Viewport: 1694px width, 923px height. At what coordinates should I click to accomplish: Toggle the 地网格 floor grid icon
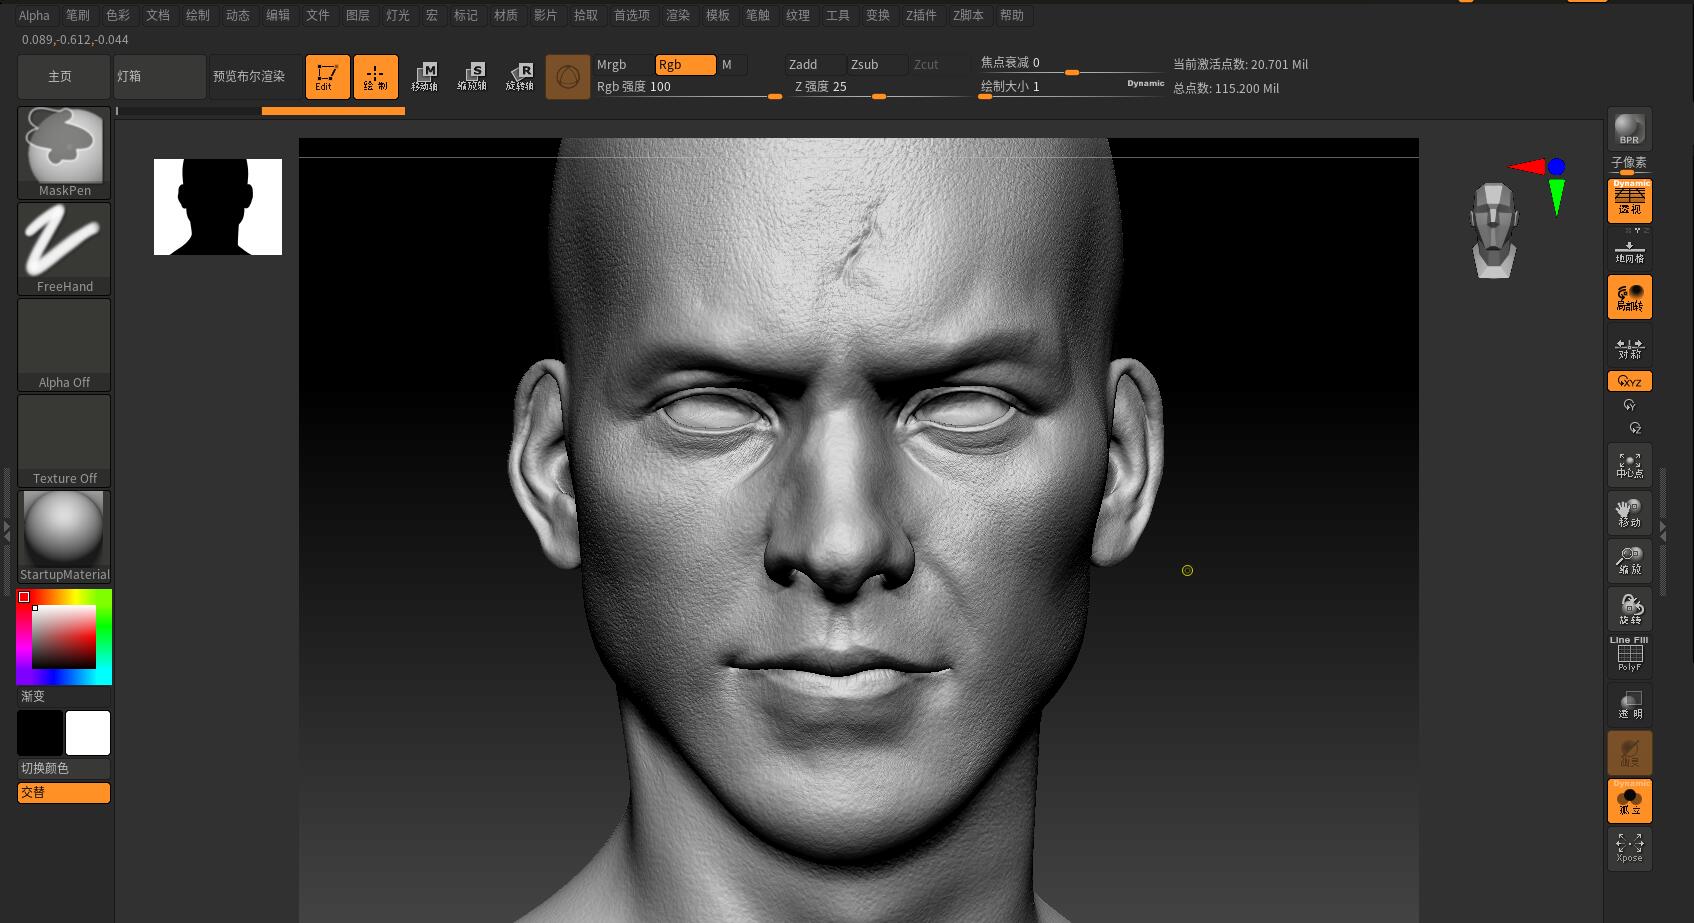coord(1630,248)
